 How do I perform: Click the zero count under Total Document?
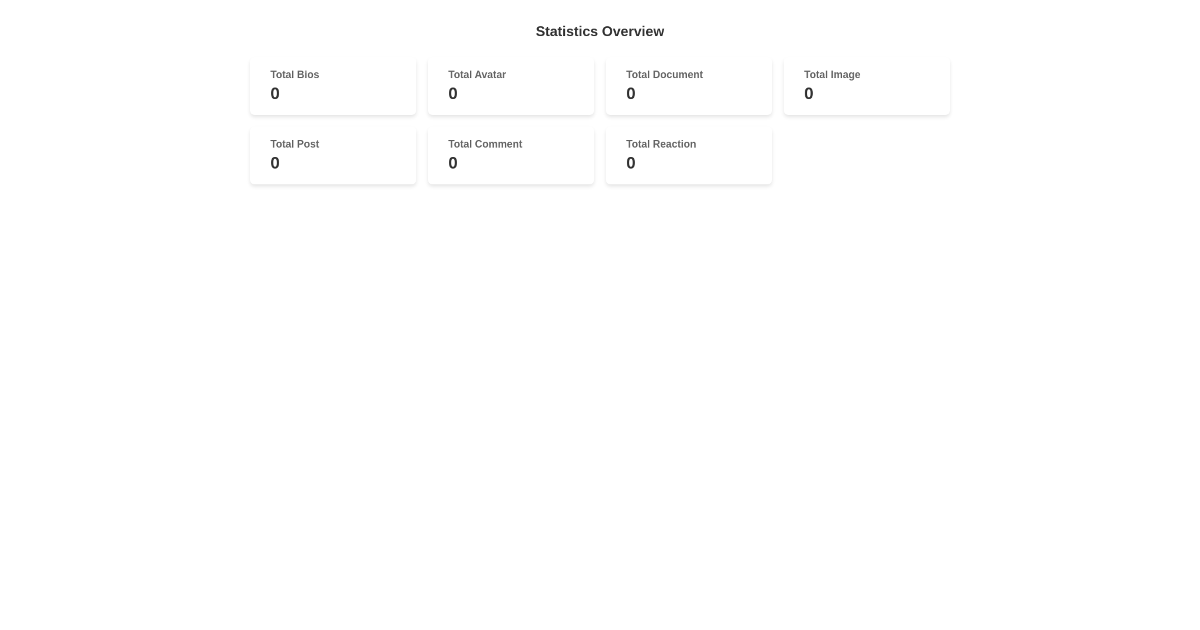tap(630, 93)
